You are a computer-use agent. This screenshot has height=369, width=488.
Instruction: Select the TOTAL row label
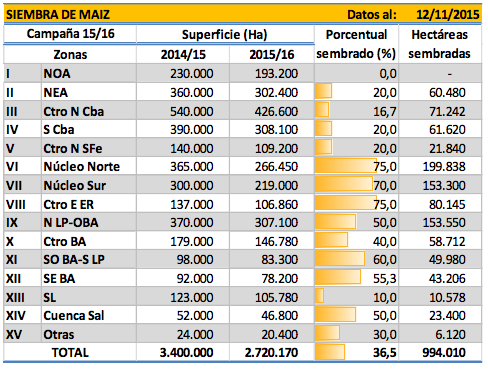(70, 353)
